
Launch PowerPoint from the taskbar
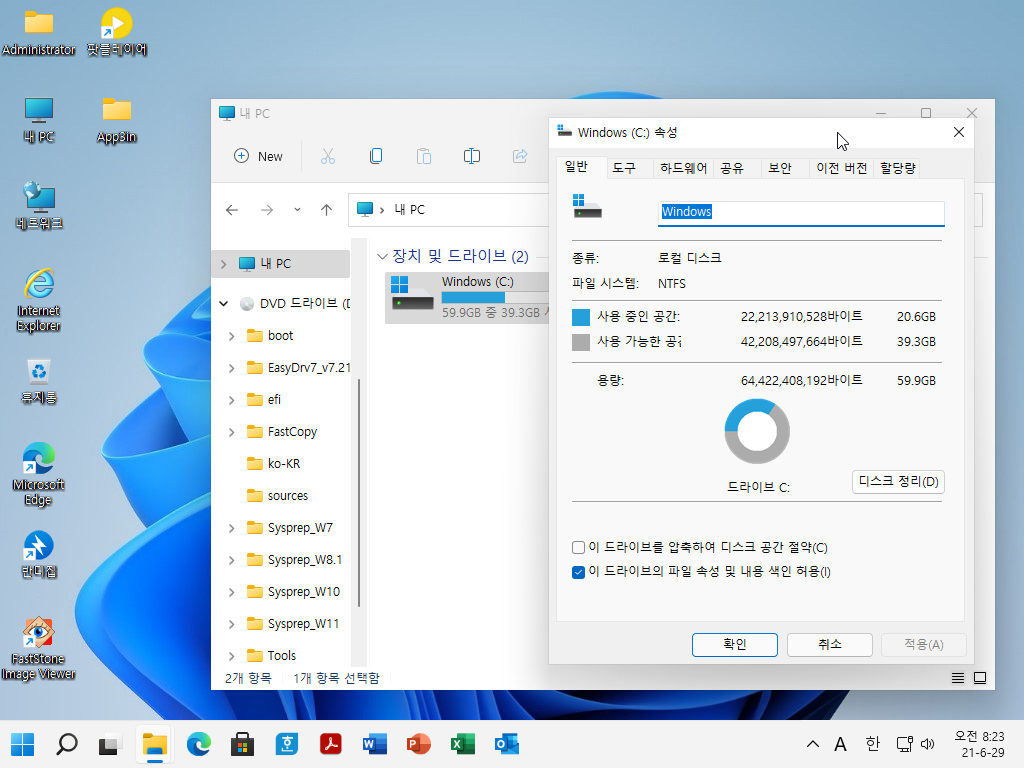[x=419, y=744]
